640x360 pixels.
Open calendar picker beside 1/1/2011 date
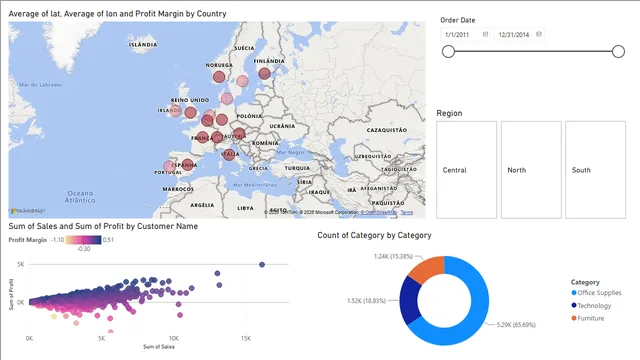pos(485,34)
